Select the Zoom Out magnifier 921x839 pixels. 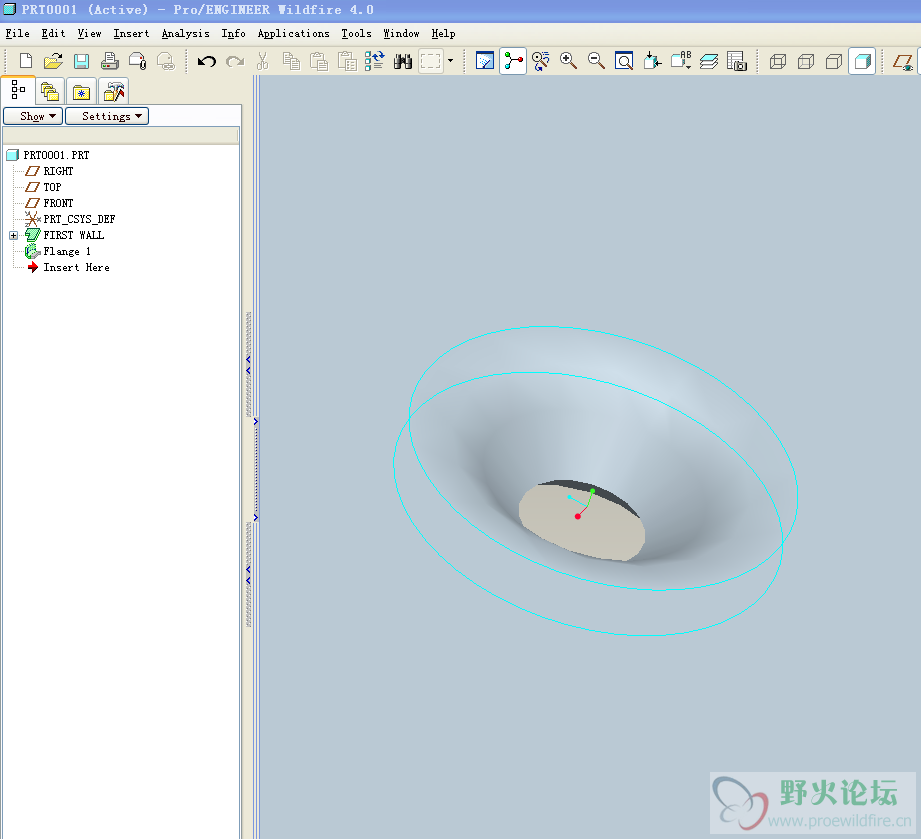point(596,61)
